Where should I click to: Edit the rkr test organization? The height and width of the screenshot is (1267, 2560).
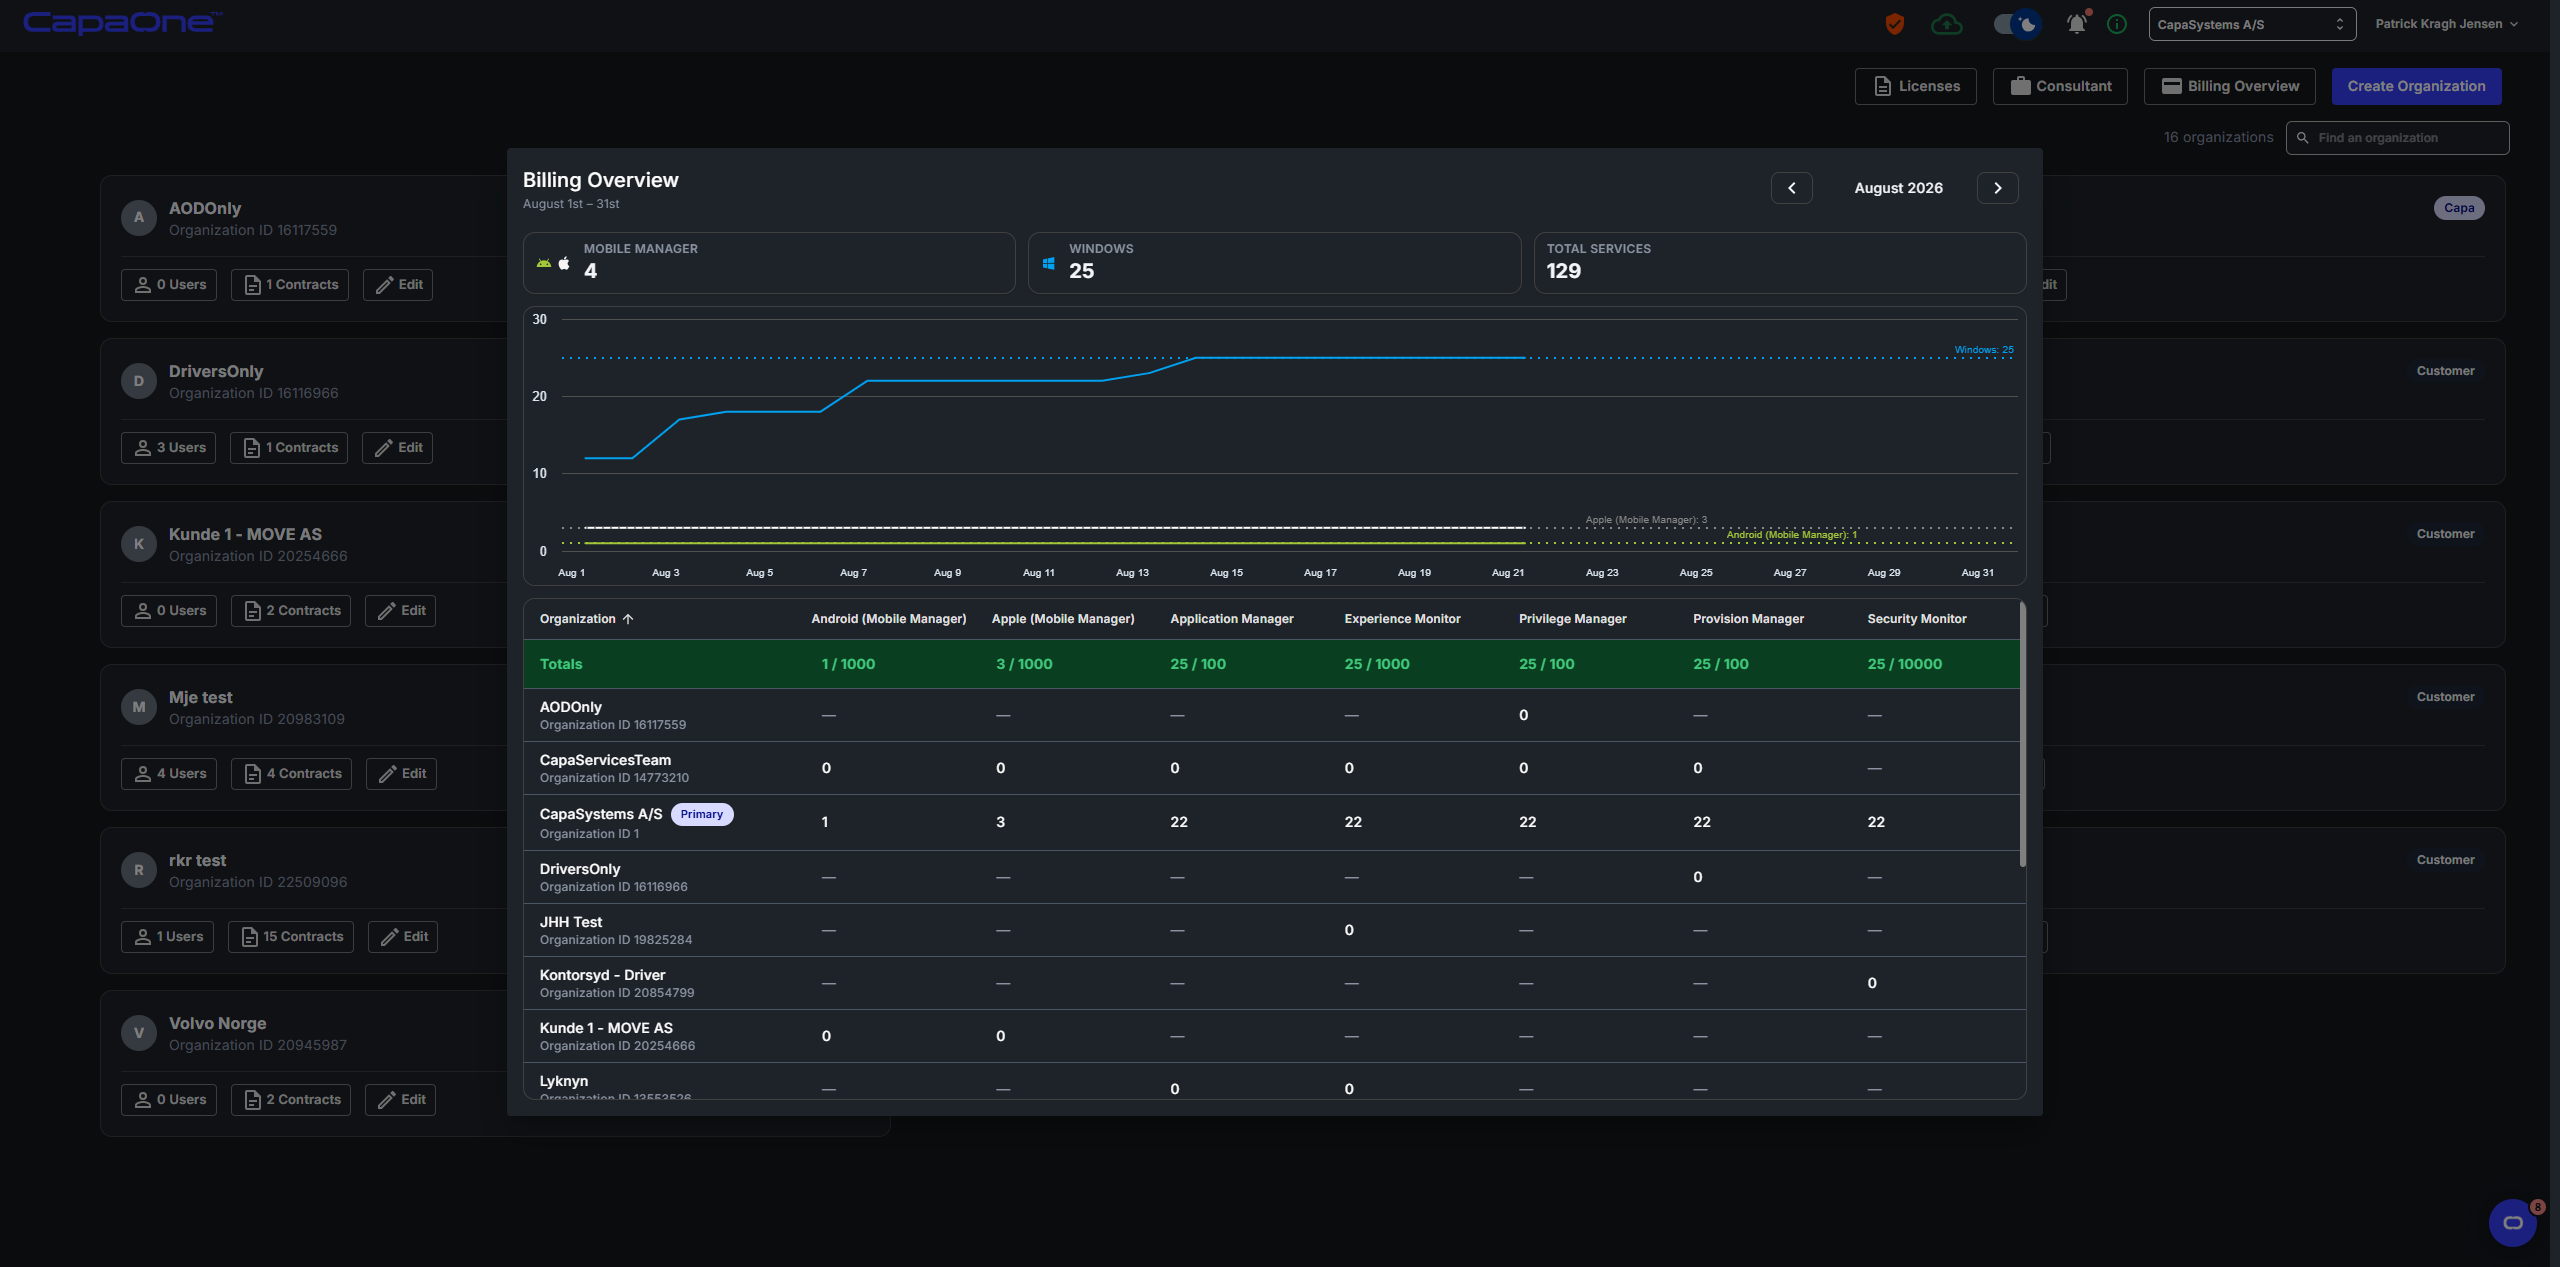[x=403, y=937]
